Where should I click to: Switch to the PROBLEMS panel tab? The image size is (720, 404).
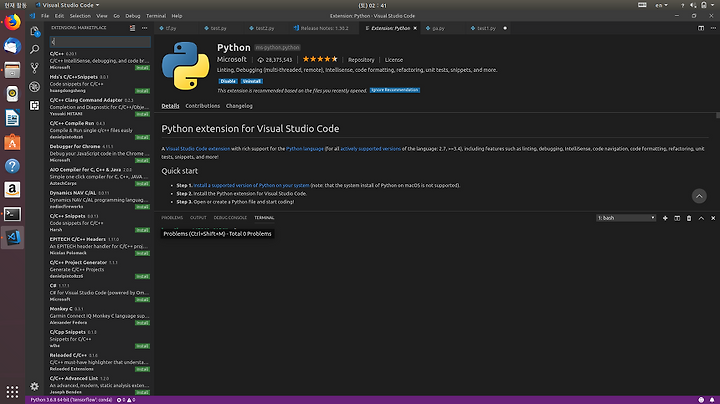coord(172,218)
